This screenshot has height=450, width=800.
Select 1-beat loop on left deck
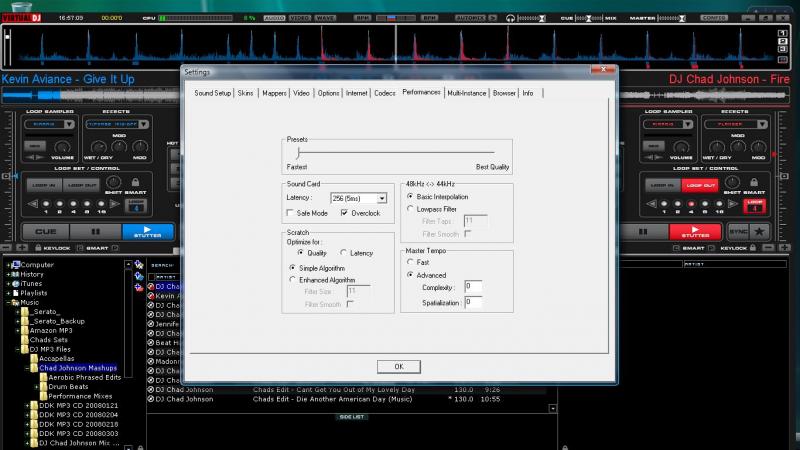coord(45,204)
